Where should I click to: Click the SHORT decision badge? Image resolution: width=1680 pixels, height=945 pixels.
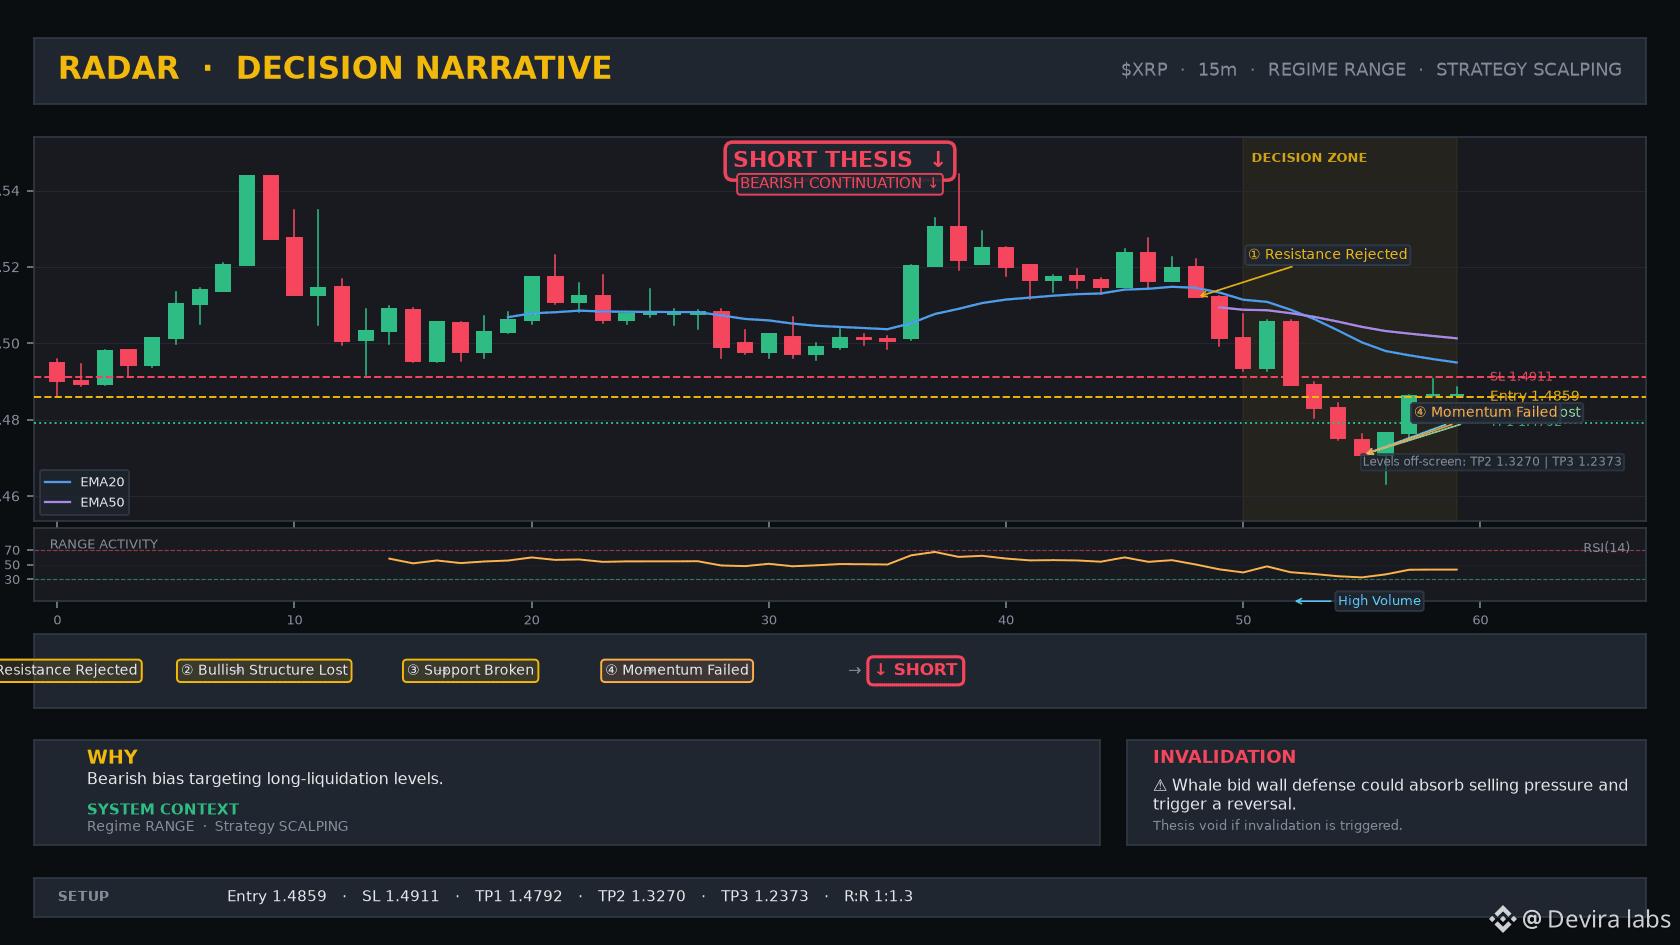tap(916, 670)
